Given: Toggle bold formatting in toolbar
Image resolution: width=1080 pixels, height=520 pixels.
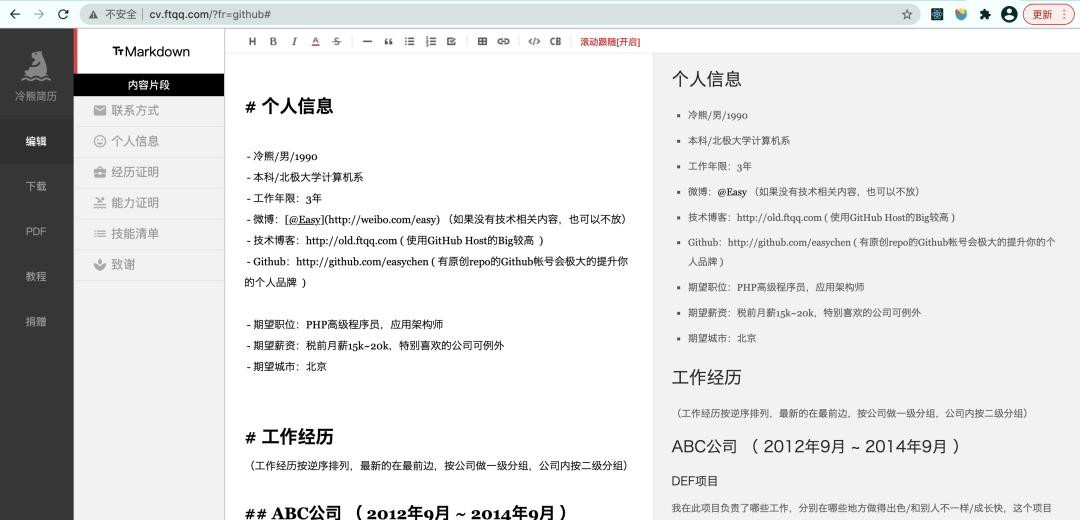Looking at the screenshot, I should [x=273, y=41].
